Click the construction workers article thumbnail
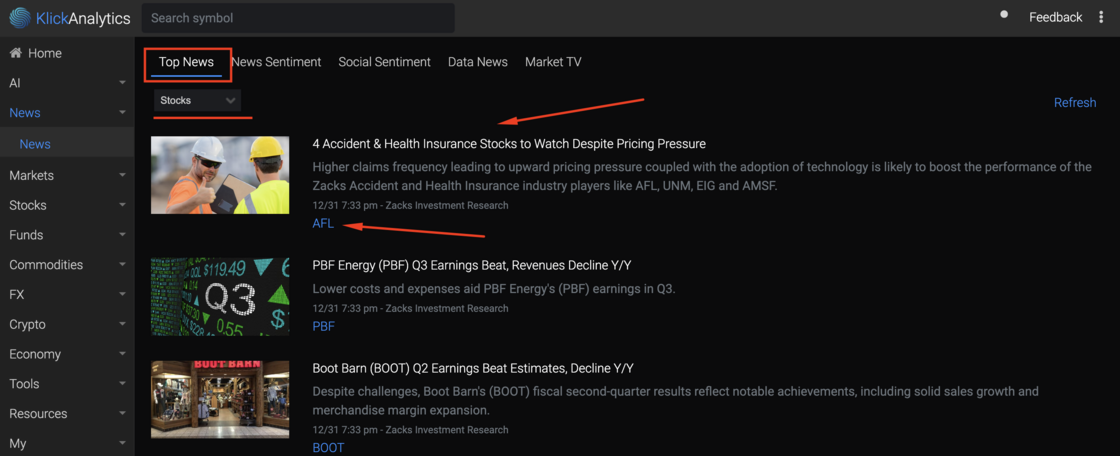 (x=220, y=175)
